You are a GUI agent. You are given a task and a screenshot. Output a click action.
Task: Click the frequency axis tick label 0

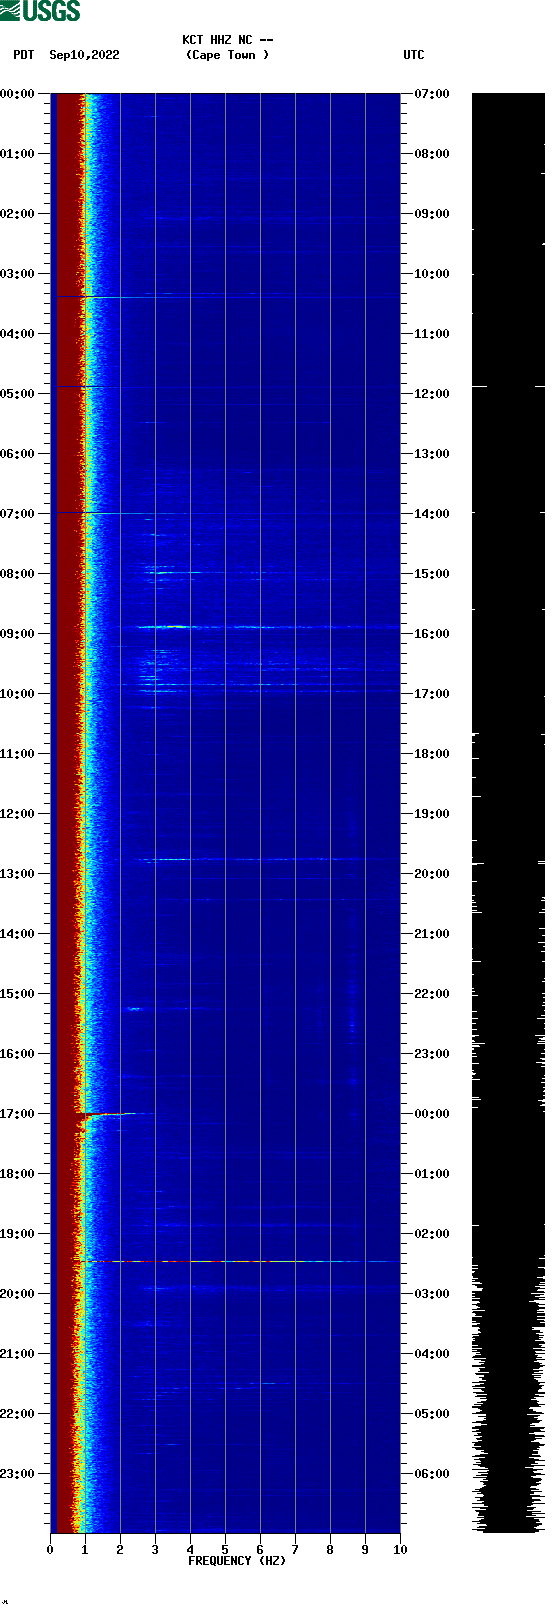tap(50, 1550)
